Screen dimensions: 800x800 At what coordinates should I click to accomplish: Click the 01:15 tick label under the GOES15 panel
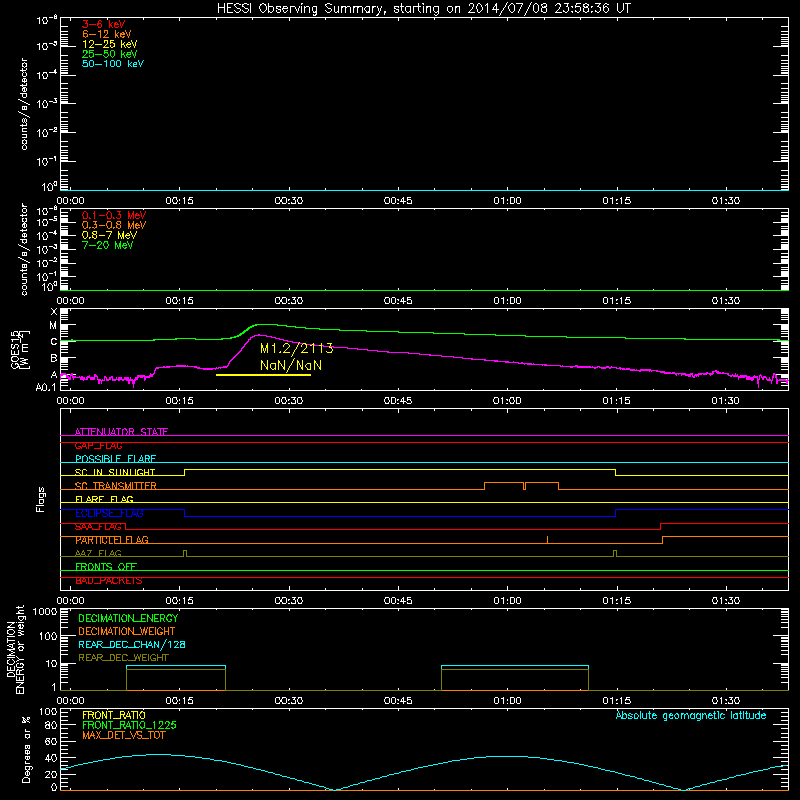[616, 401]
